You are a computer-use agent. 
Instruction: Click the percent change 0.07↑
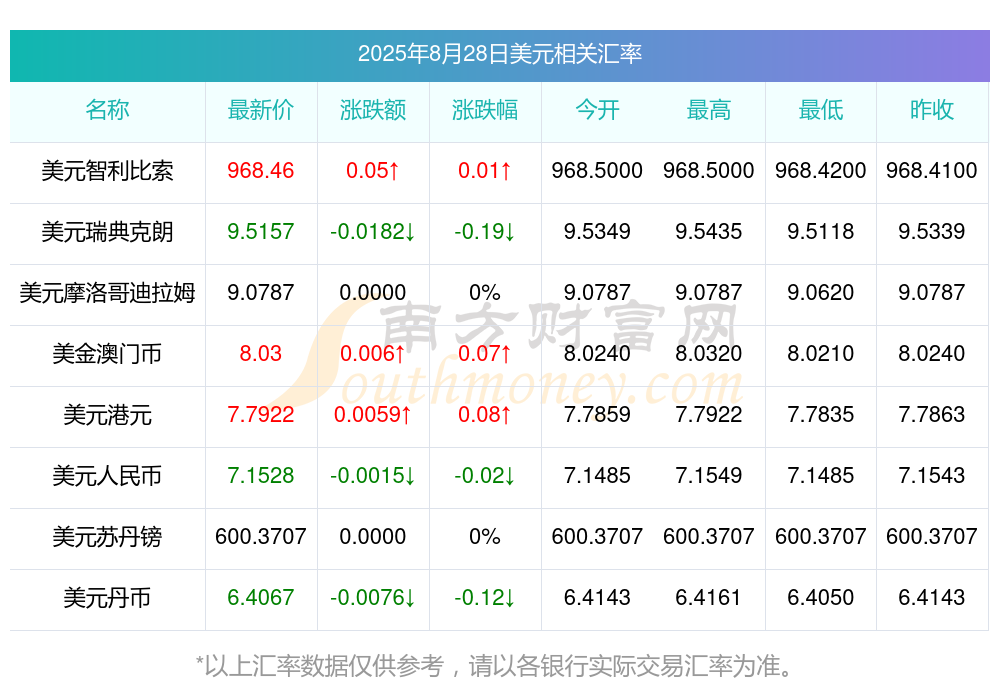click(x=485, y=353)
